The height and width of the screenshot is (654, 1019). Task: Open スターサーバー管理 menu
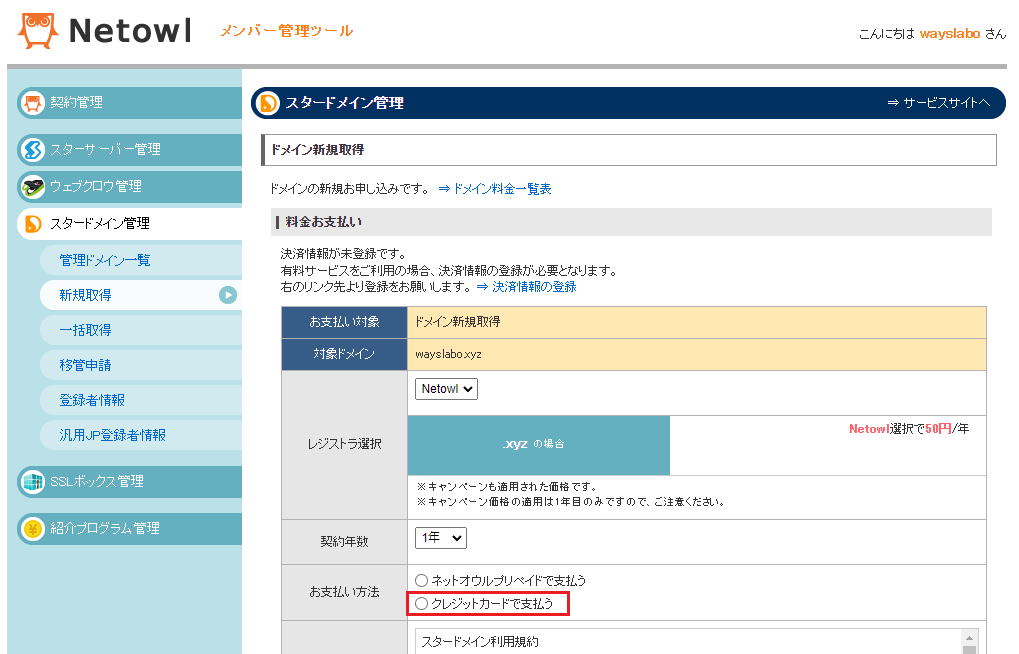coord(129,150)
